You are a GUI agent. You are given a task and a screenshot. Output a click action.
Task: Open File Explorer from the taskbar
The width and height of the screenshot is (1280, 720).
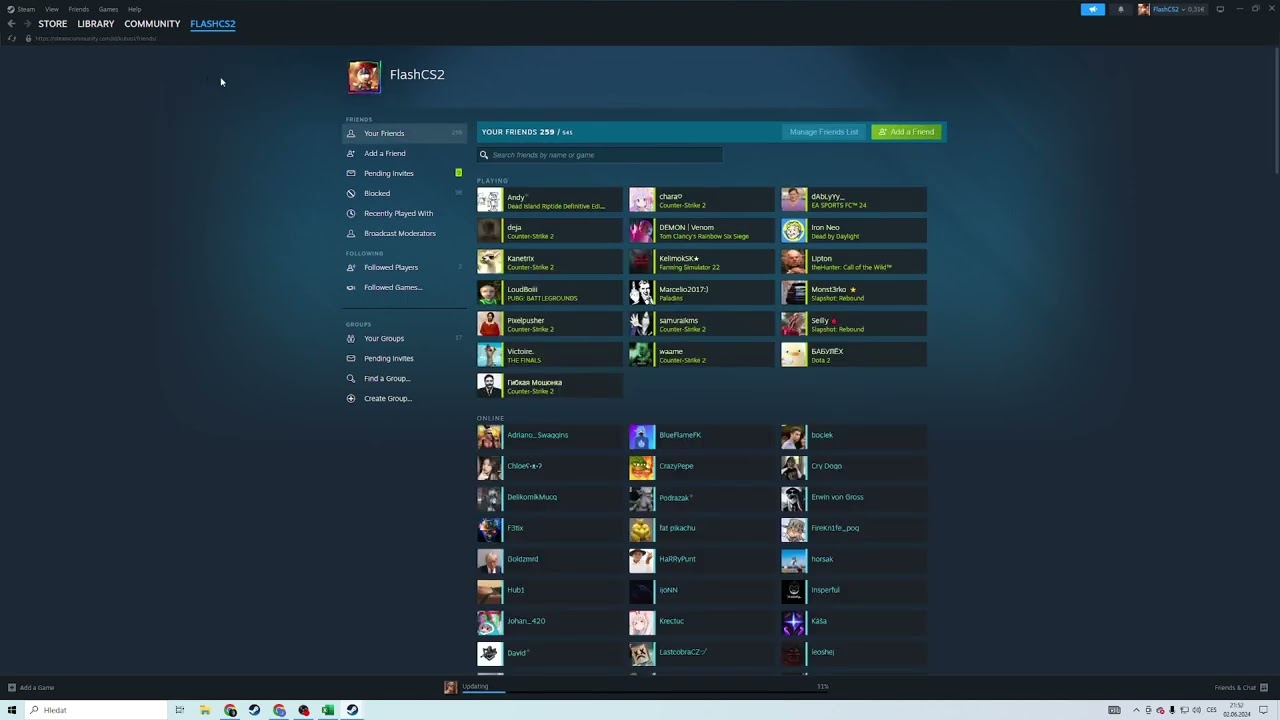(205, 710)
